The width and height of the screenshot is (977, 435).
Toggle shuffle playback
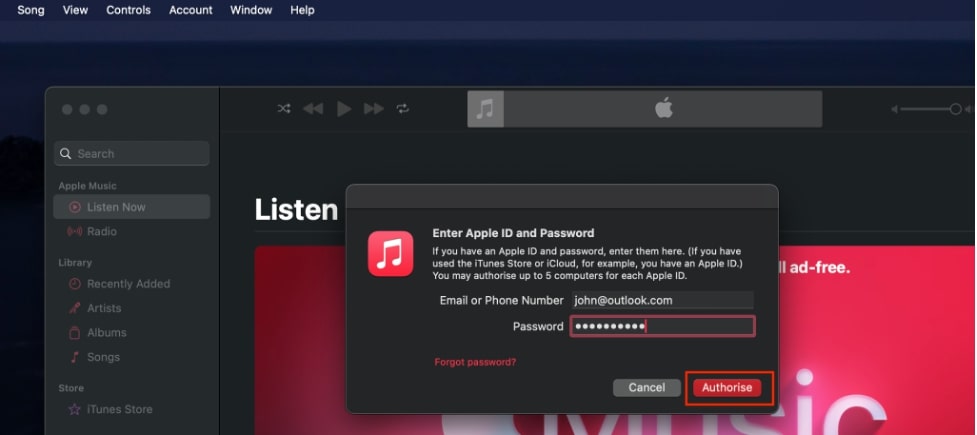coord(284,109)
